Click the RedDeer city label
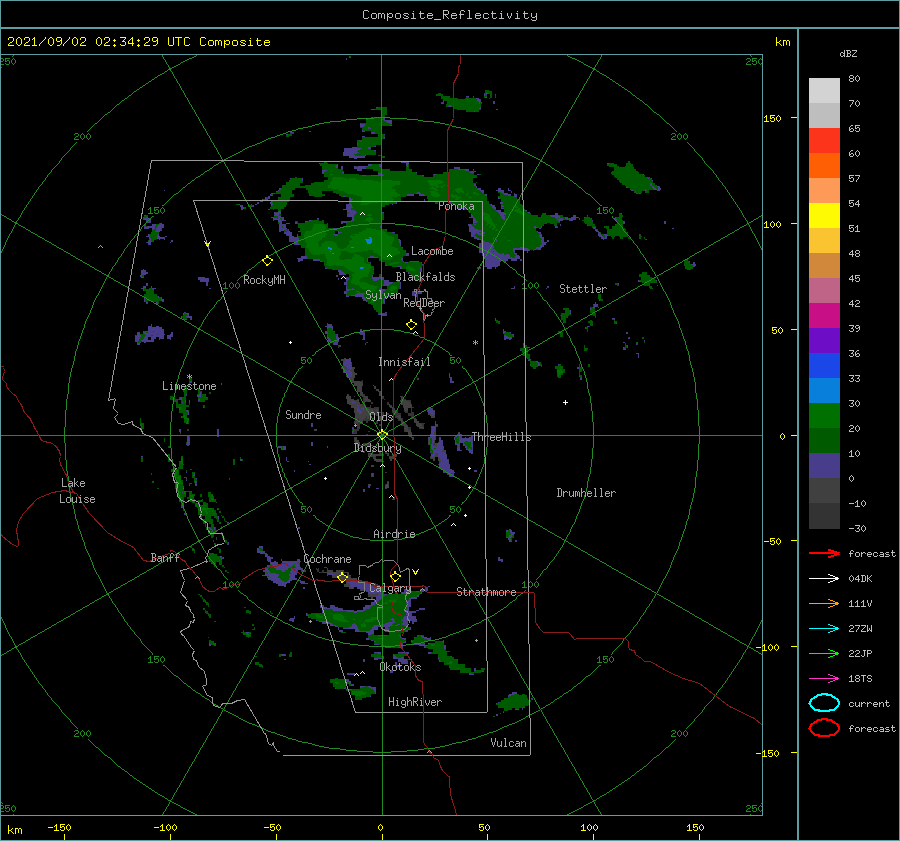This screenshot has height=841, width=900. pyautogui.click(x=424, y=303)
